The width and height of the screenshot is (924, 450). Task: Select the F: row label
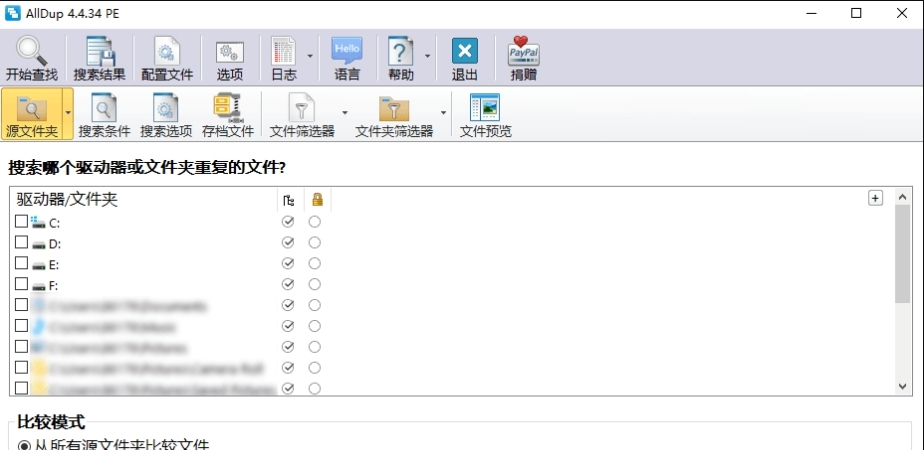click(53, 286)
